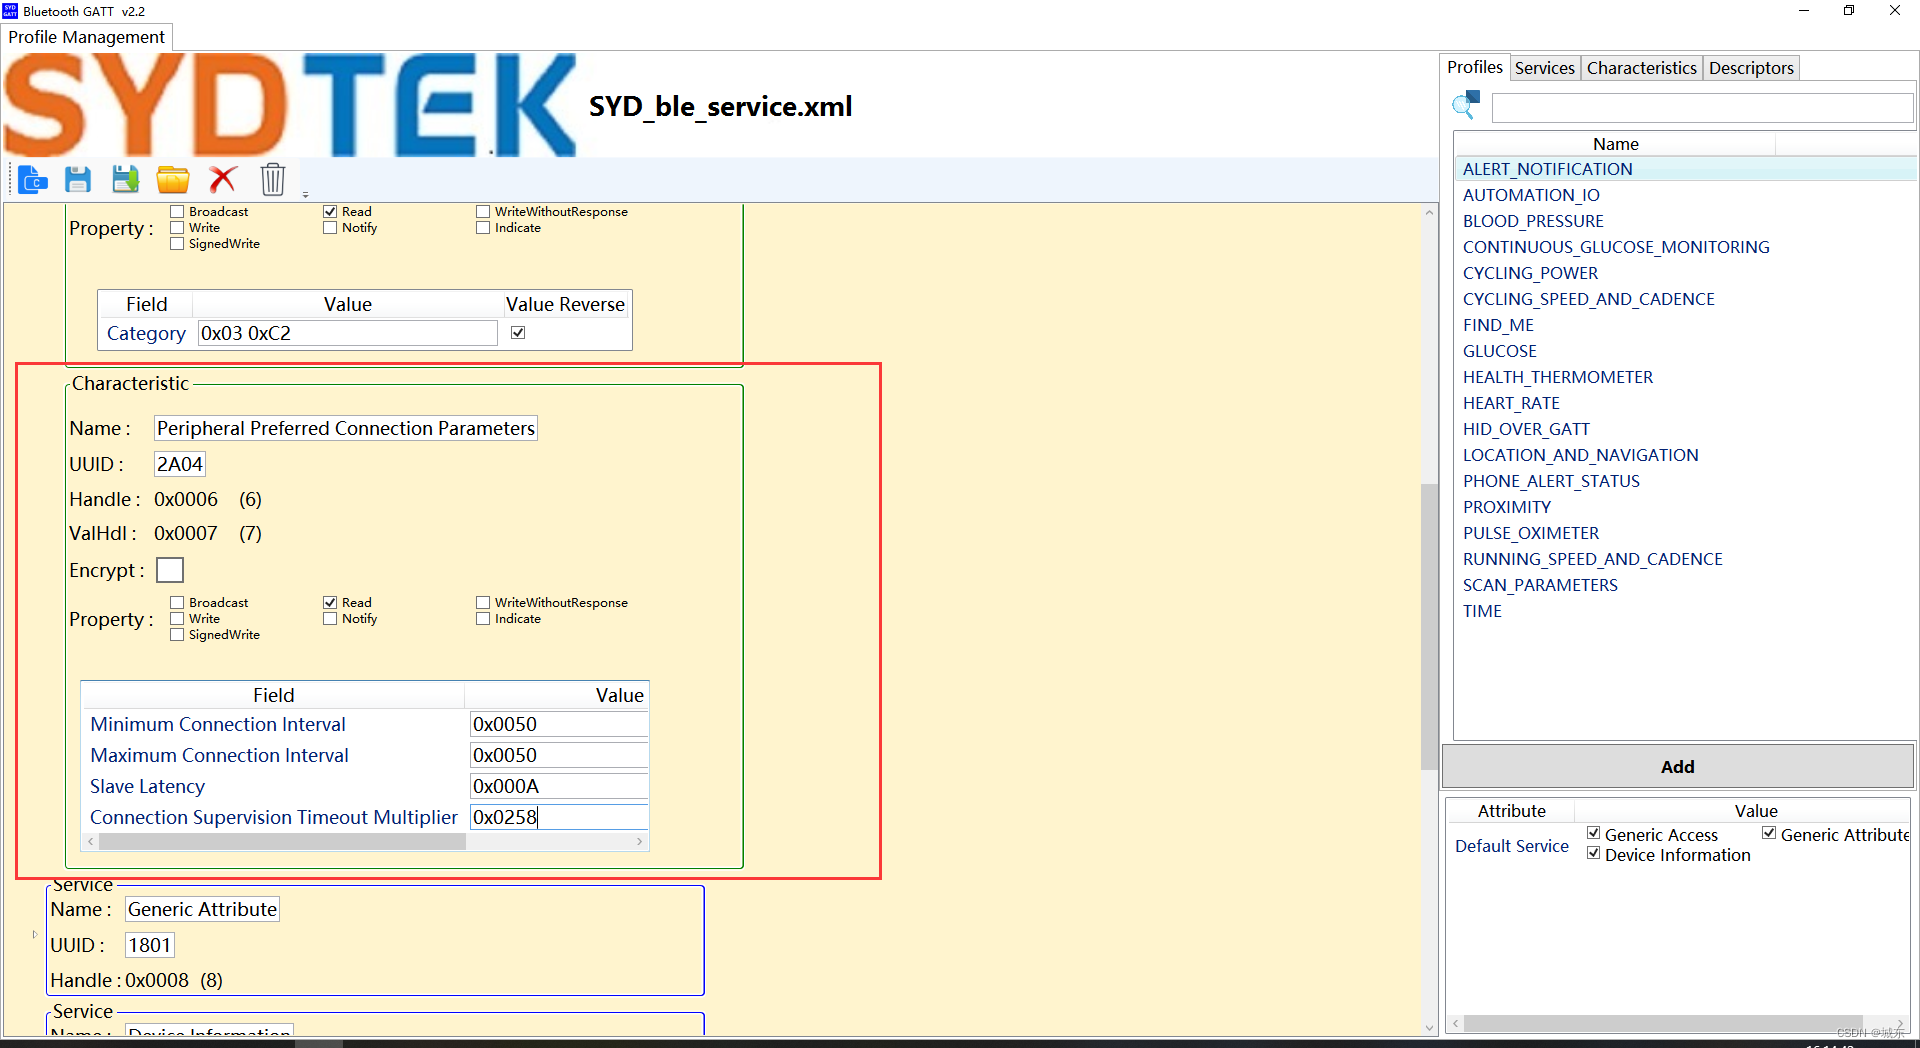Click the 1801 service UUID field
This screenshot has width=1920, height=1048.
tap(150, 945)
